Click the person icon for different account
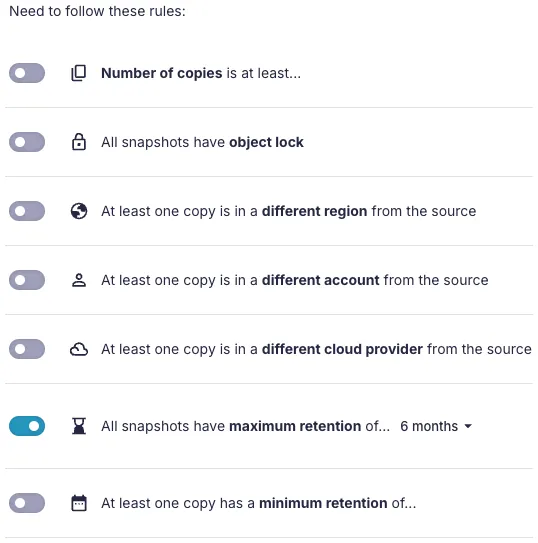The width and height of the screenshot is (538, 543). (x=79, y=280)
